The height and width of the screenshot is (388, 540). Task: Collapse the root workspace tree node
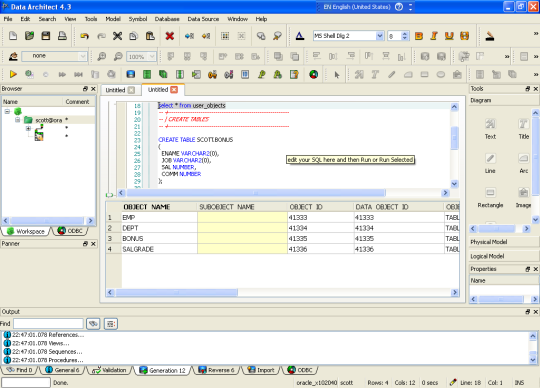[x=7, y=112]
